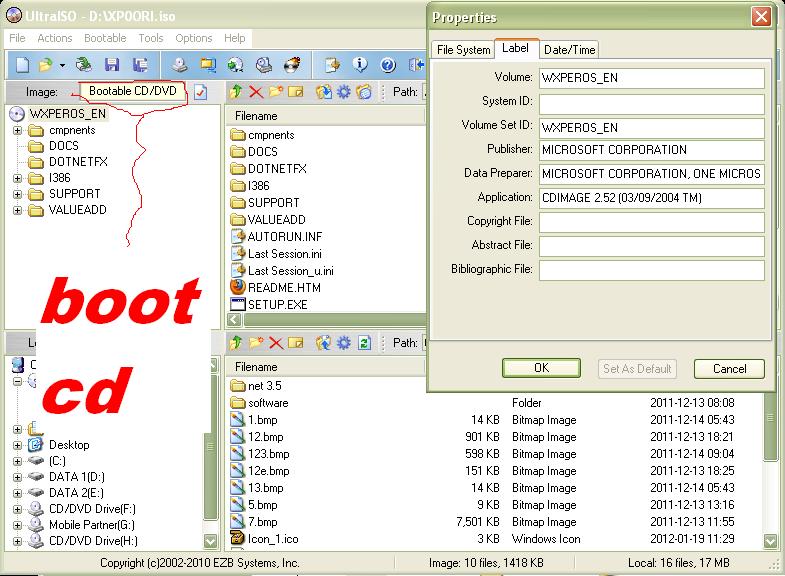Click the Open file folder toolbar icon

point(46,65)
